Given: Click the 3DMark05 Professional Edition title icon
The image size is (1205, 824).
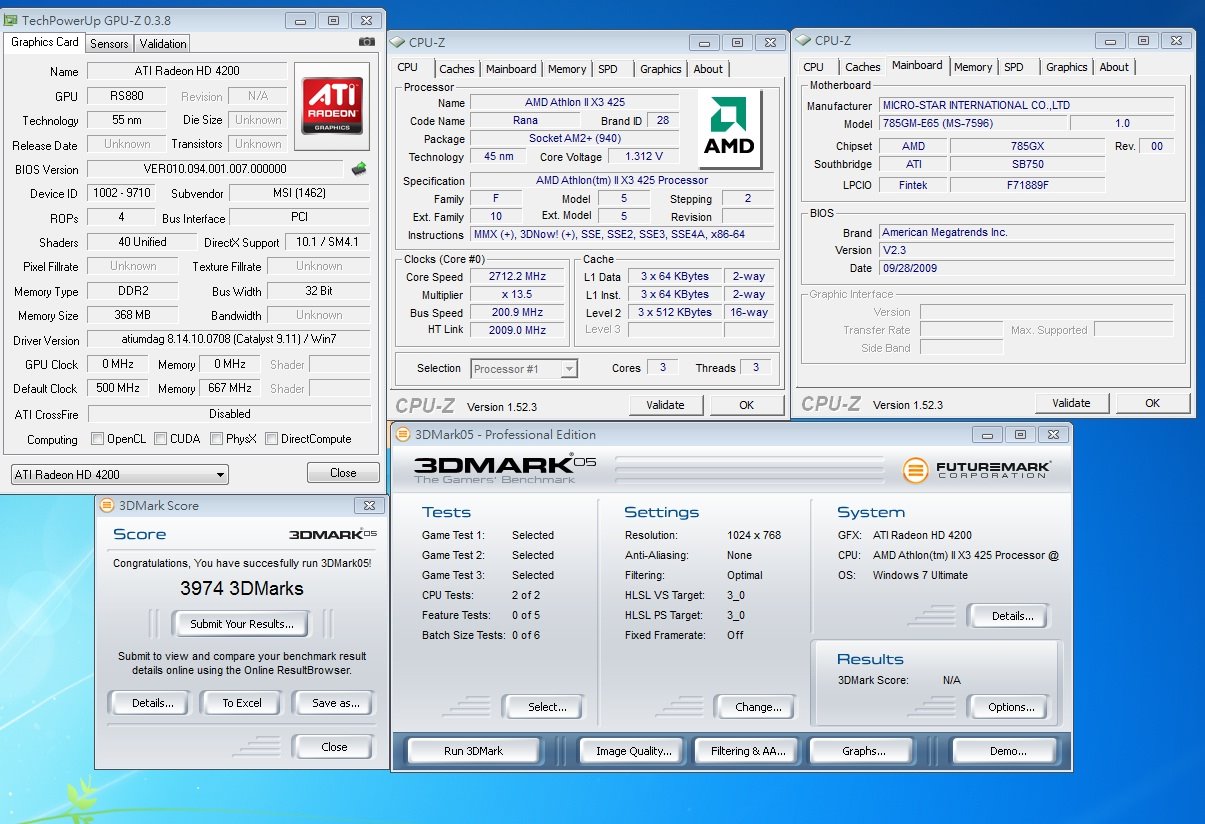Looking at the screenshot, I should (x=403, y=434).
